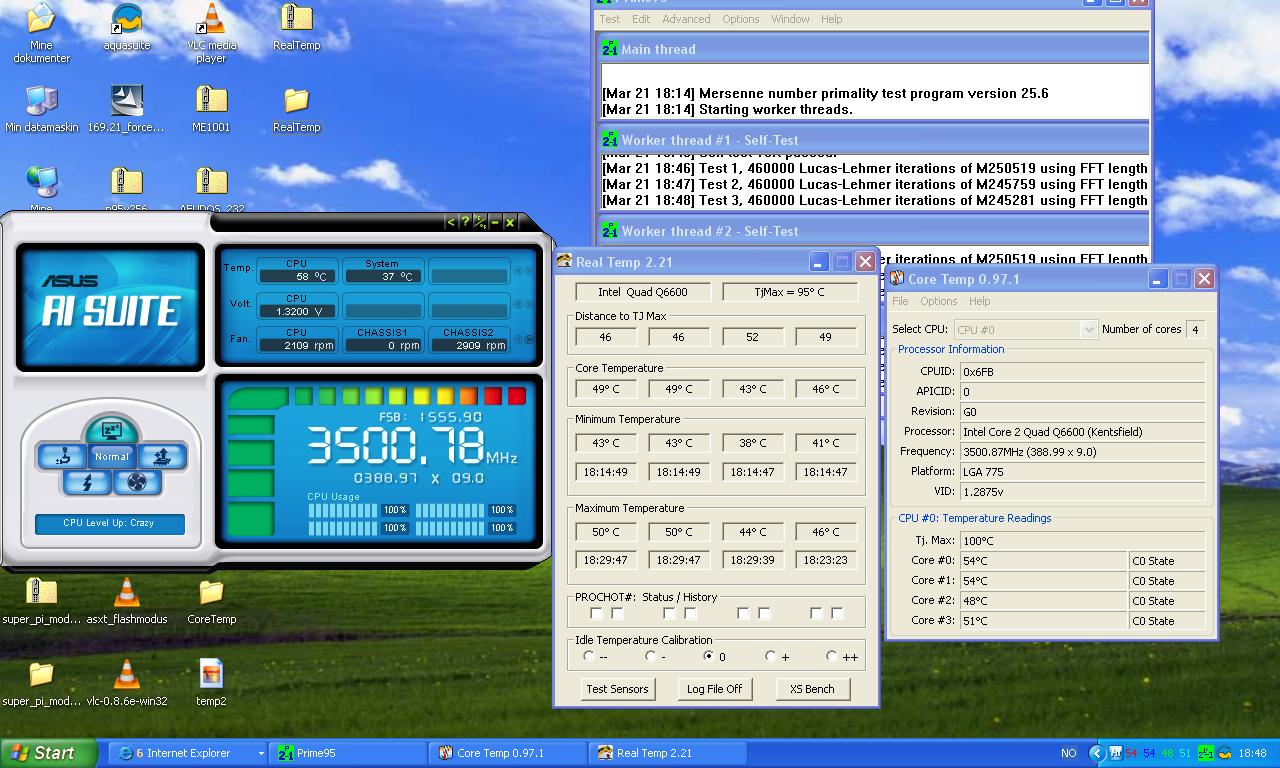Activate the sleep-monitor mode icon in AI Suite
Viewport: 1280px width, 768px height.
point(111,432)
